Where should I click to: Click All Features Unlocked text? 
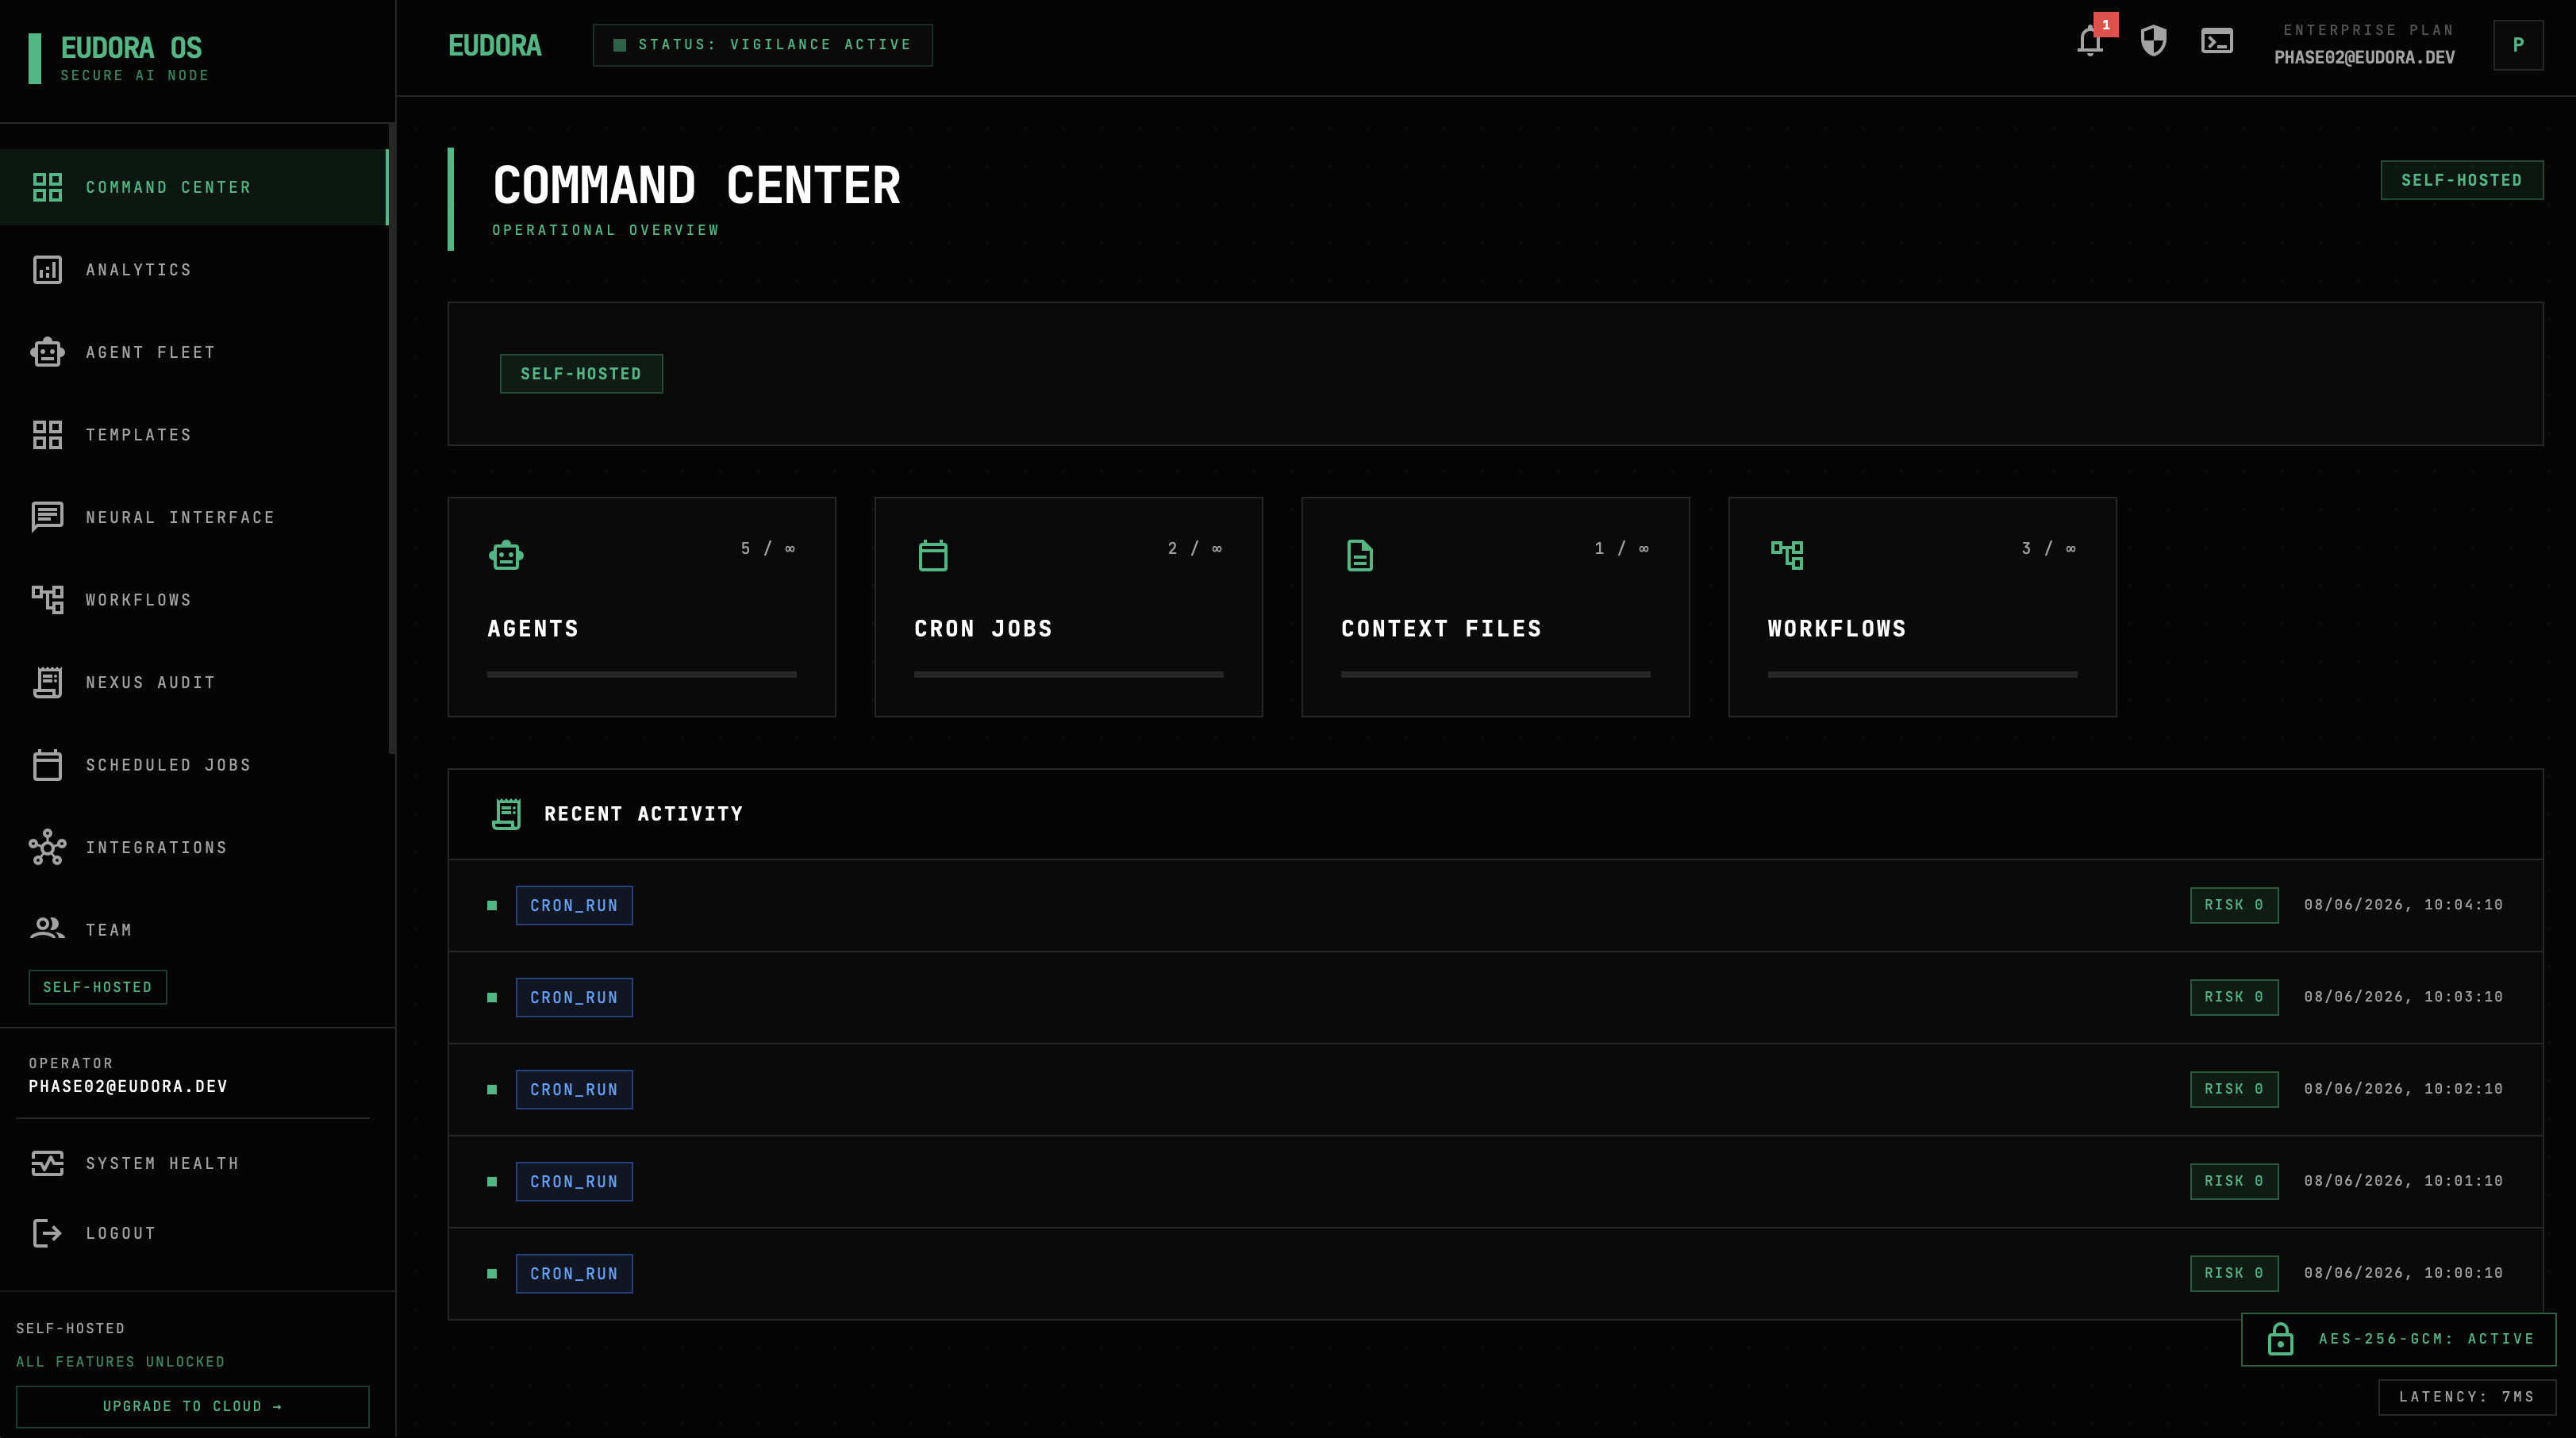click(x=120, y=1362)
